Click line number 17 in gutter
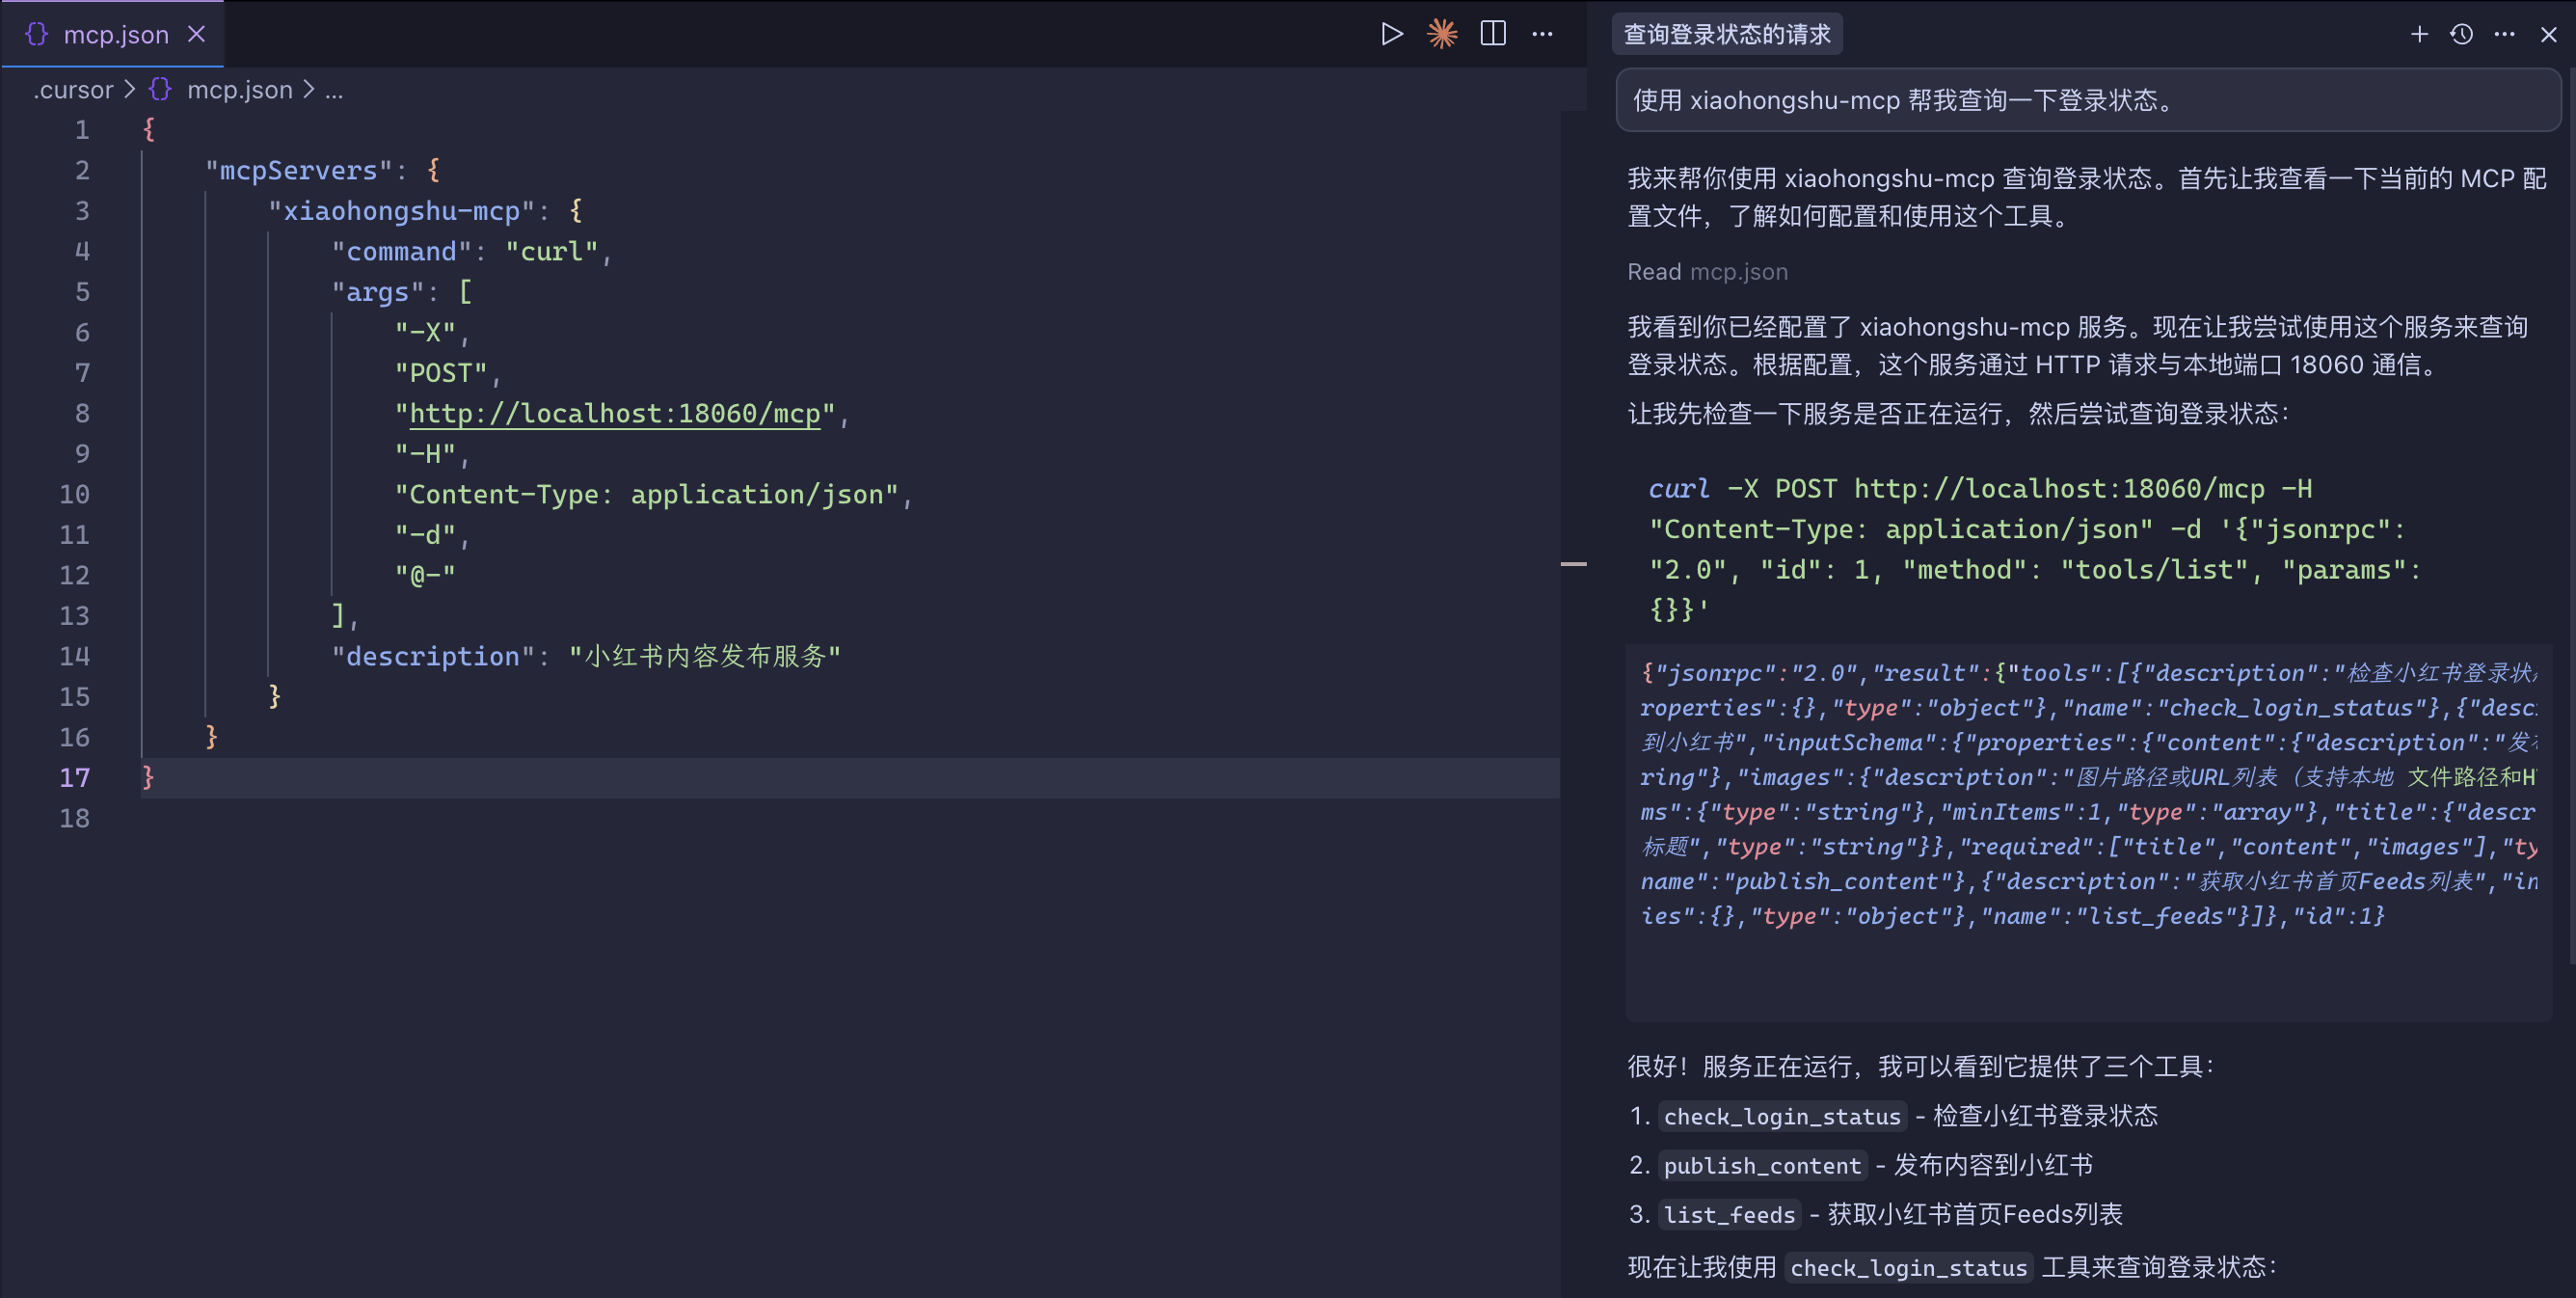This screenshot has height=1298, width=2576. tap(75, 777)
